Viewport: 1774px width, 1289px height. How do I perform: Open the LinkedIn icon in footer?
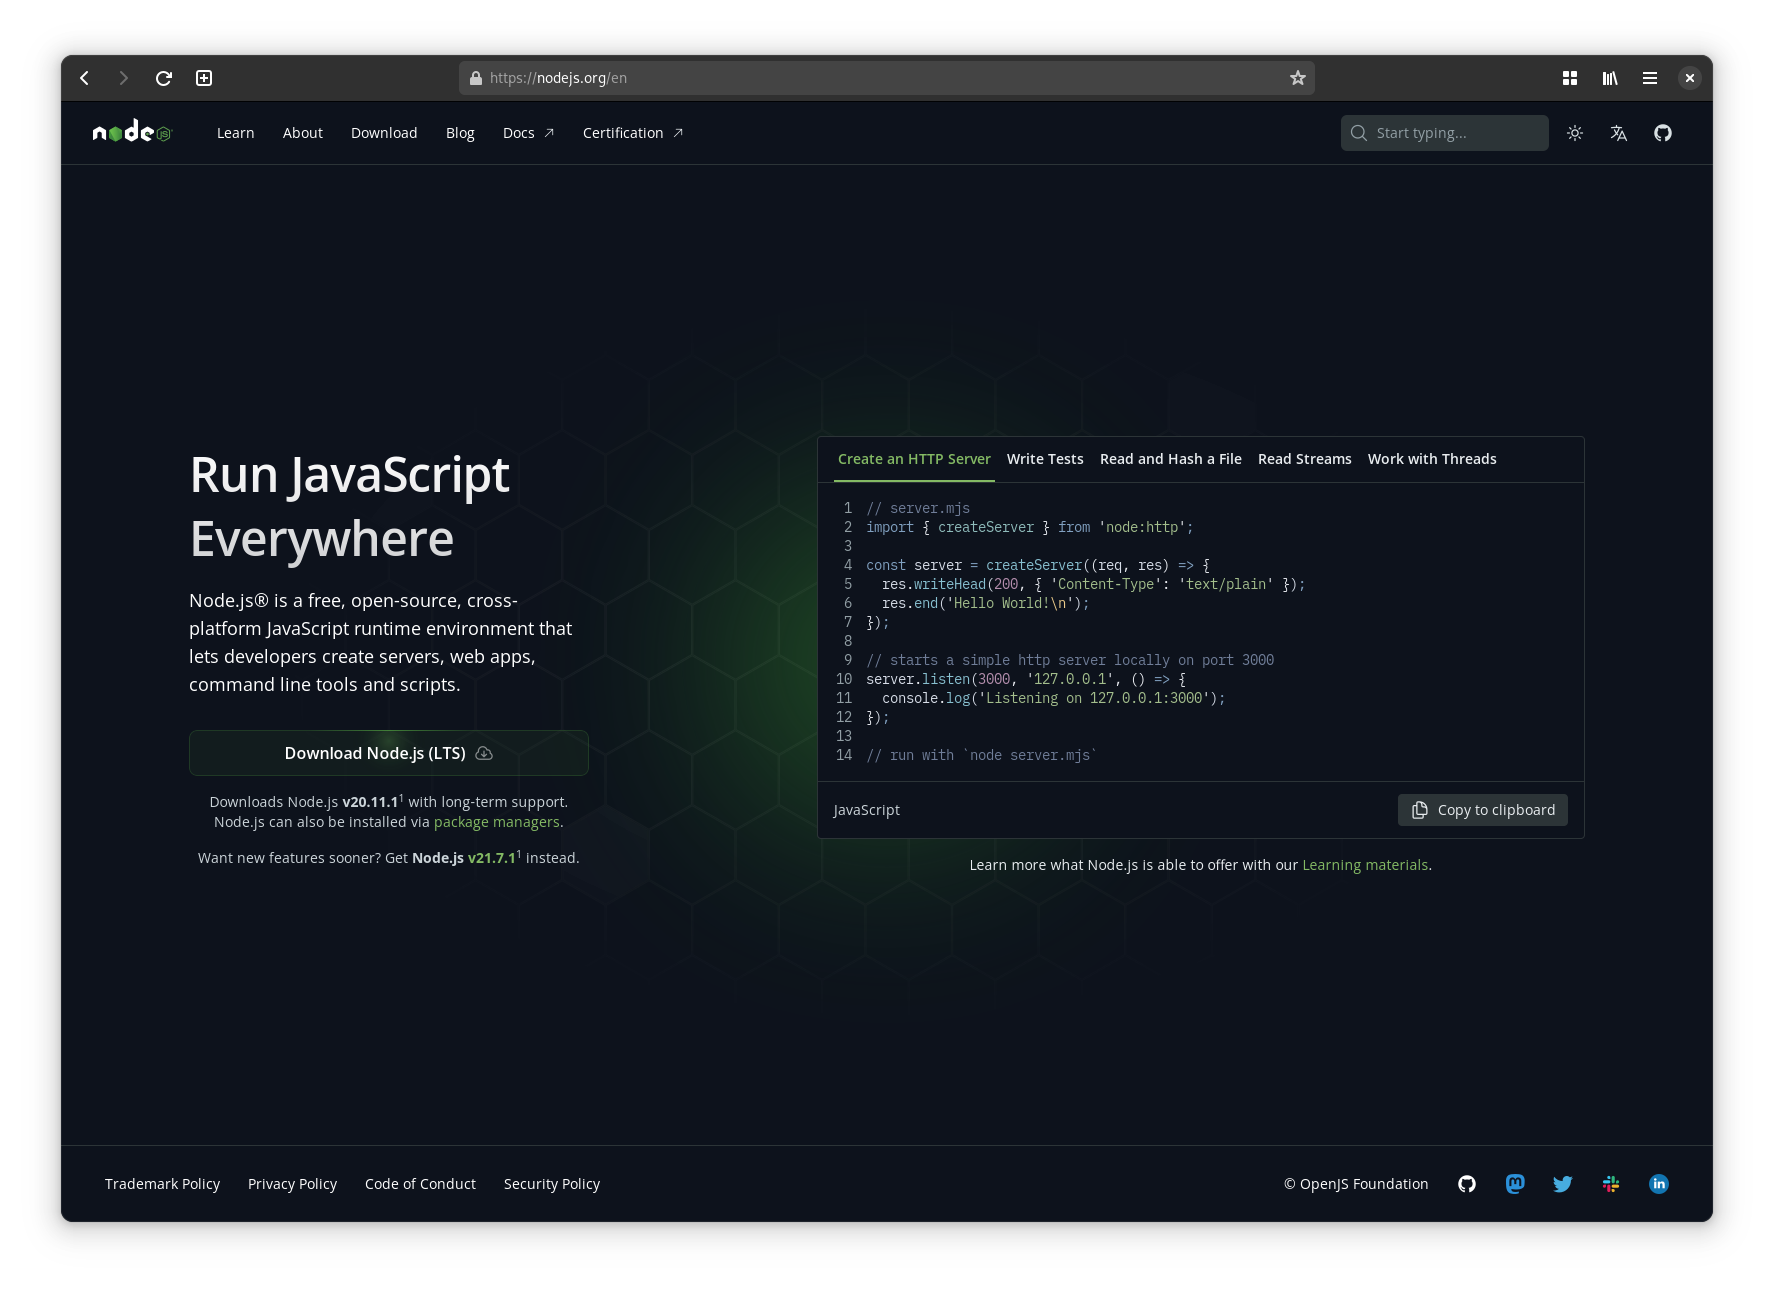[1659, 1184]
